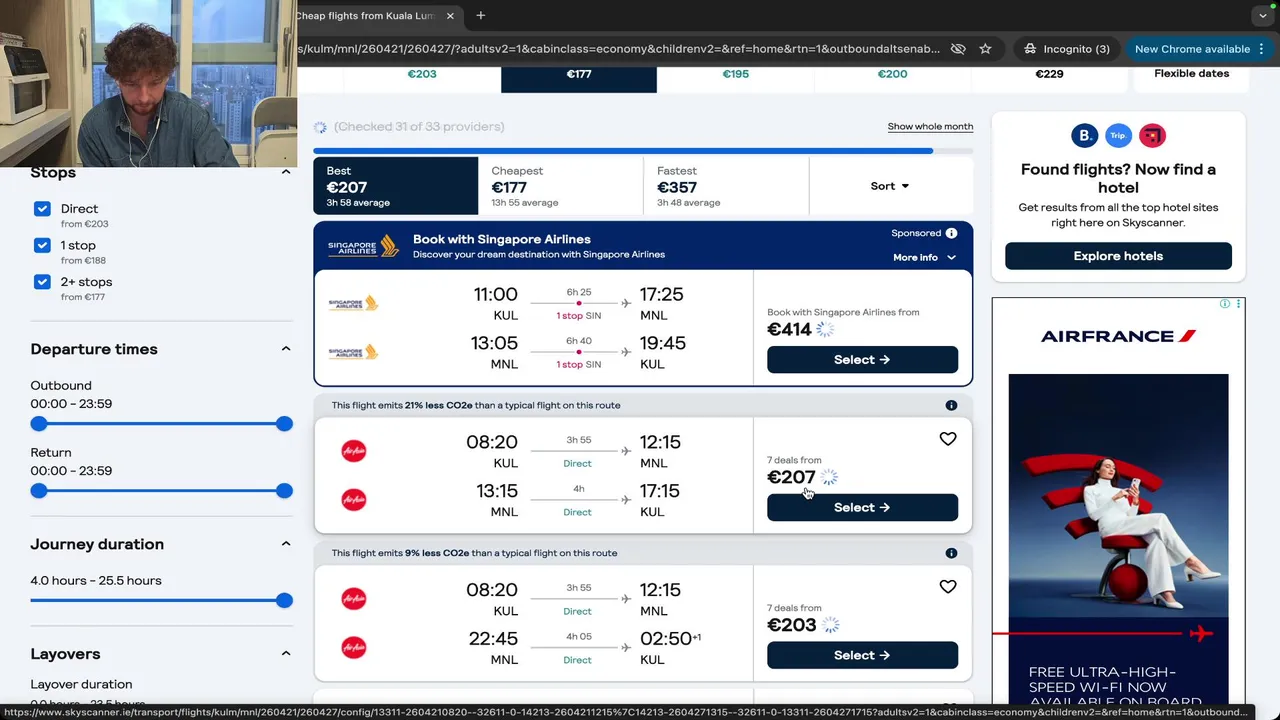Choose the Fastest €357 sort tab
The width and height of the screenshot is (1280, 720).
point(726,186)
